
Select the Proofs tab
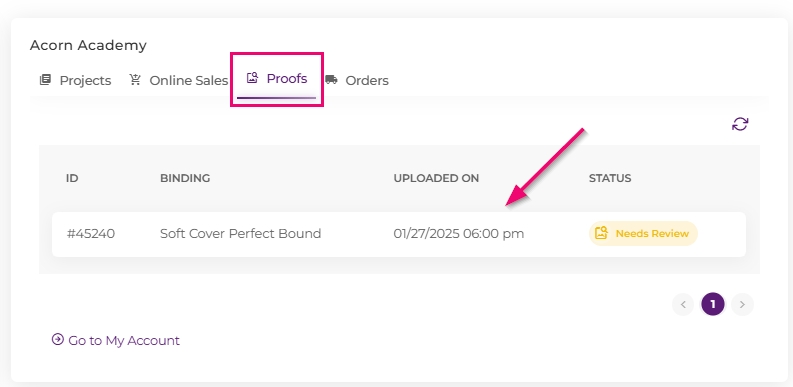[277, 79]
